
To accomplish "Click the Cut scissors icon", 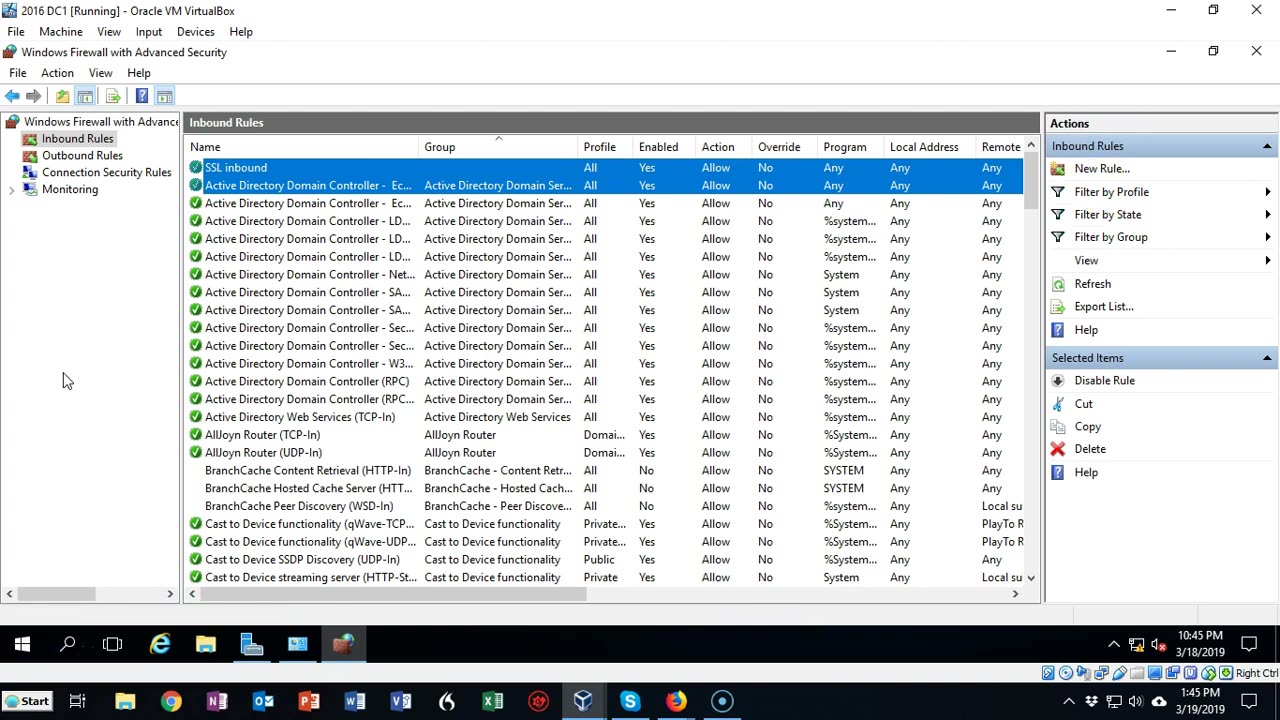I will 1058,404.
